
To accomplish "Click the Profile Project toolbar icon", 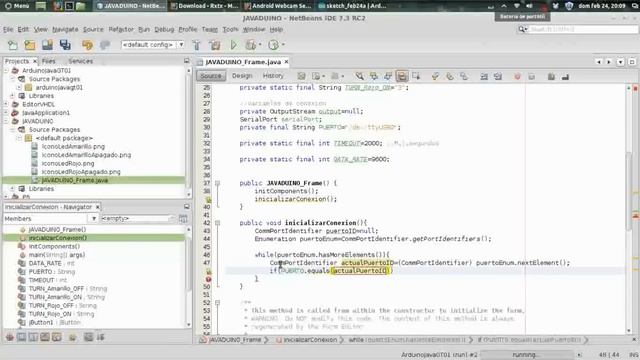I will click(x=273, y=45).
